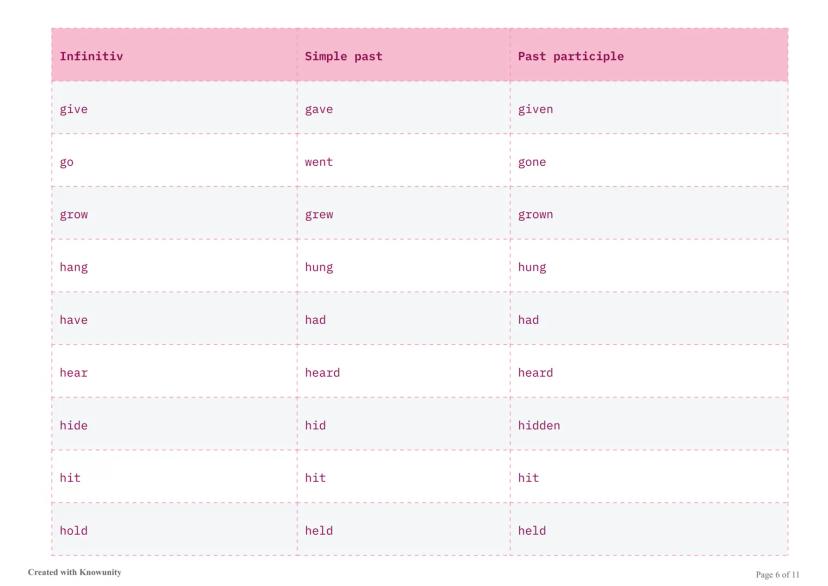The height and width of the screenshot is (586, 828).
Task: Select the infinitive cell "hide"
Action: (74, 425)
